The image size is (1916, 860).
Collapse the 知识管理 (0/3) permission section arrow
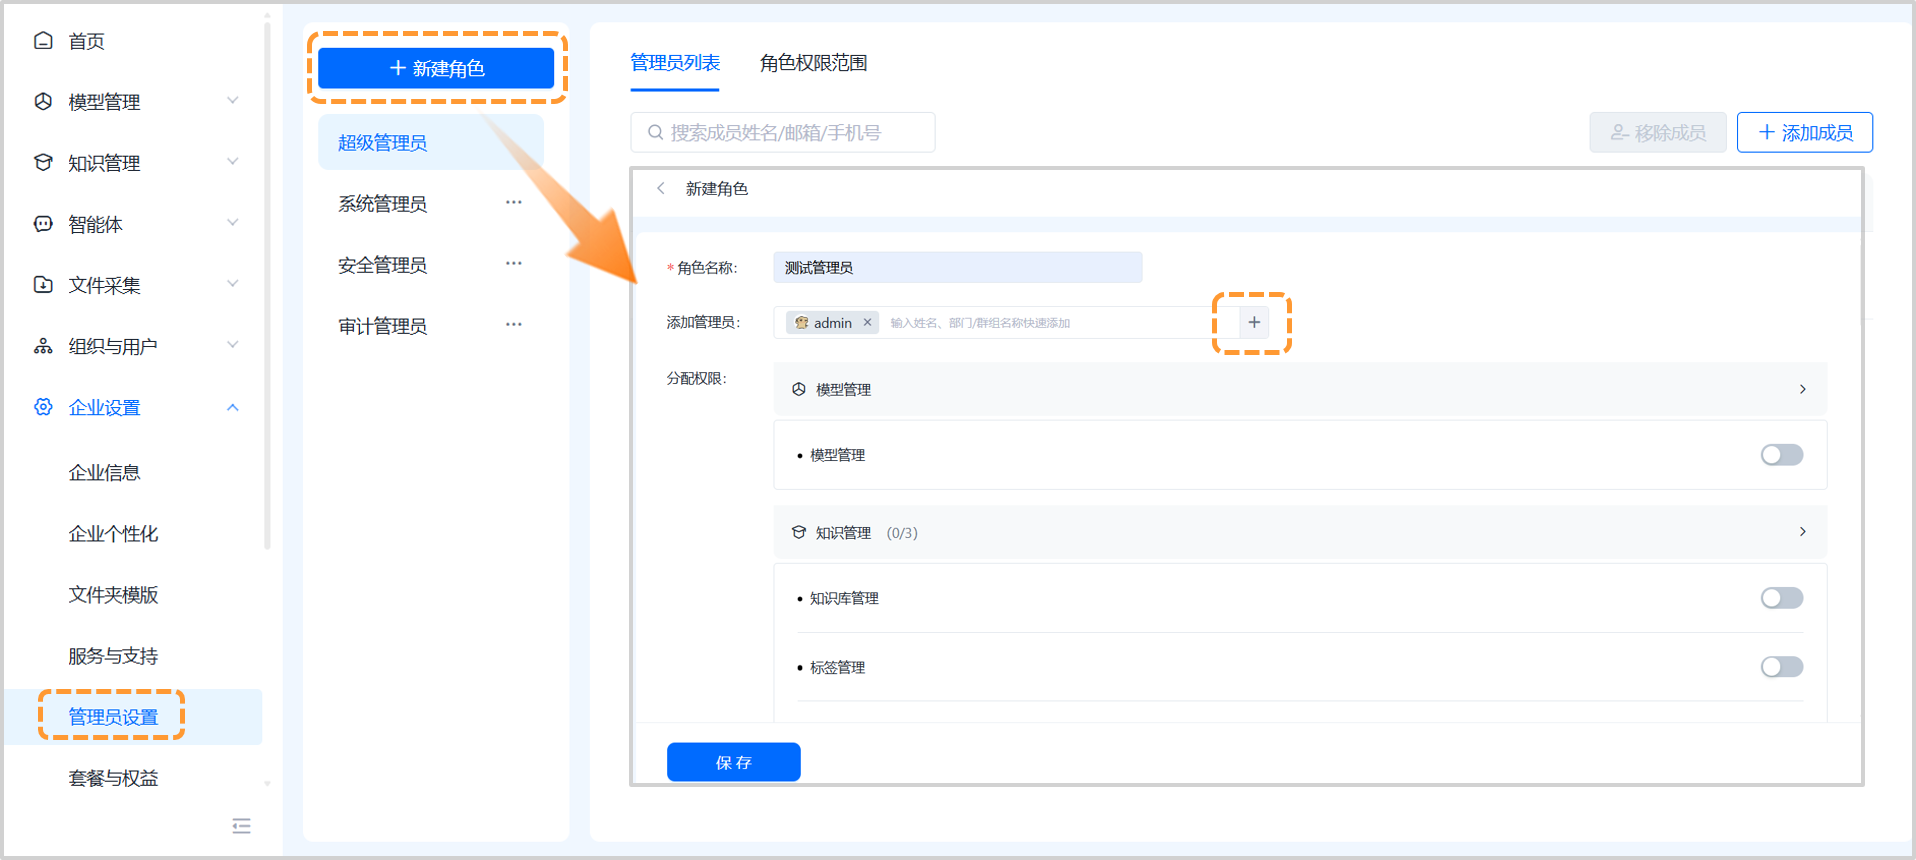coord(1802,532)
